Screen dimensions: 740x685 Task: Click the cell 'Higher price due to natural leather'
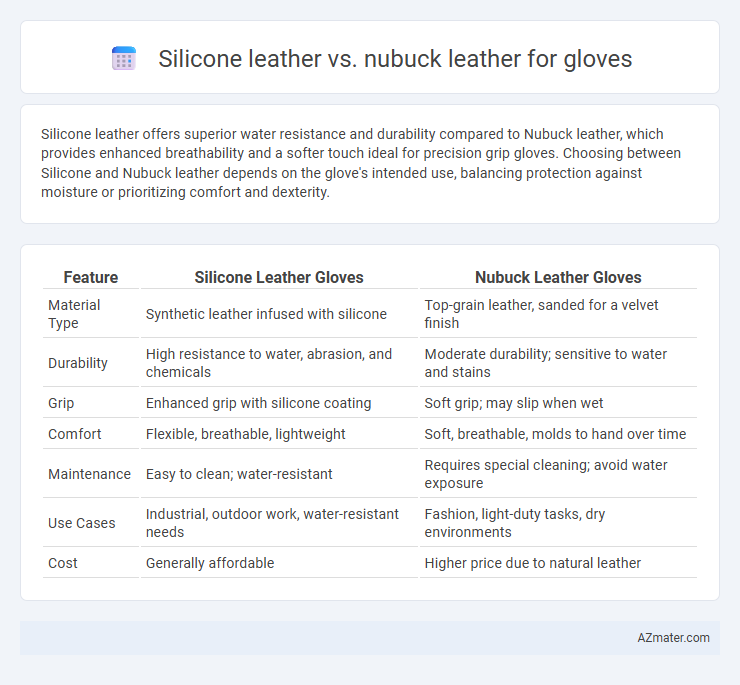click(x=558, y=563)
